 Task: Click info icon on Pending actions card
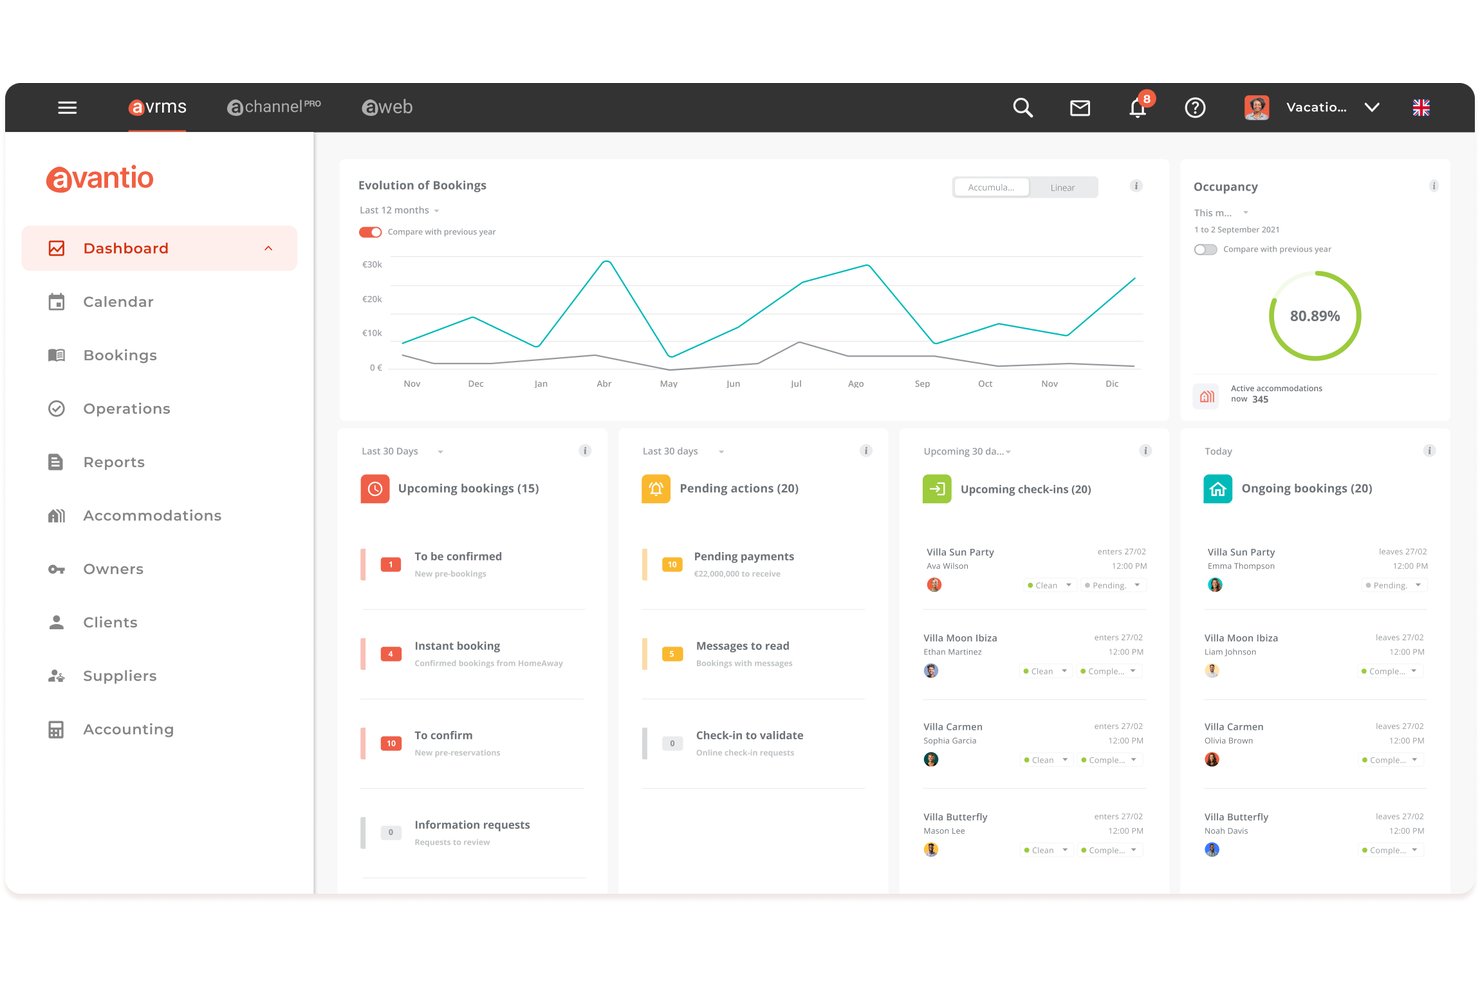pyautogui.click(x=866, y=451)
